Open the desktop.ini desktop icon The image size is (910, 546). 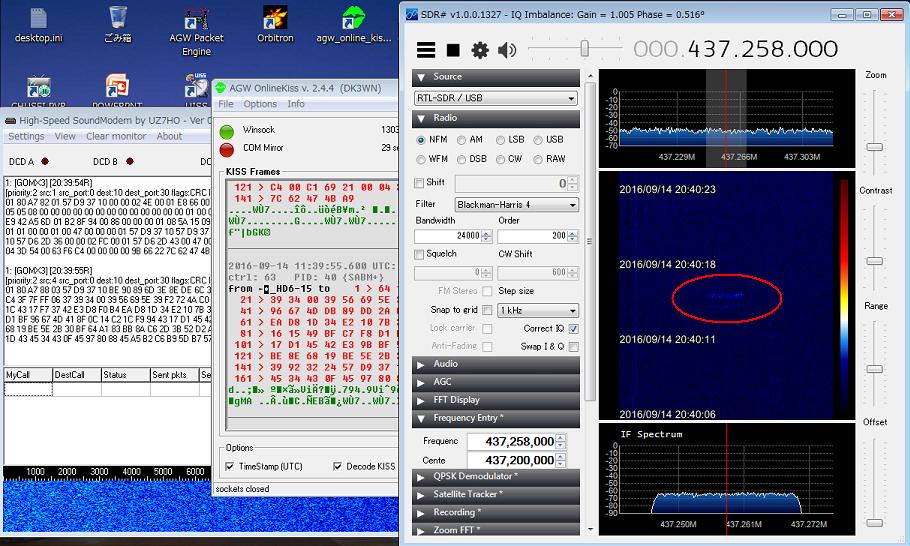[x=38, y=26]
